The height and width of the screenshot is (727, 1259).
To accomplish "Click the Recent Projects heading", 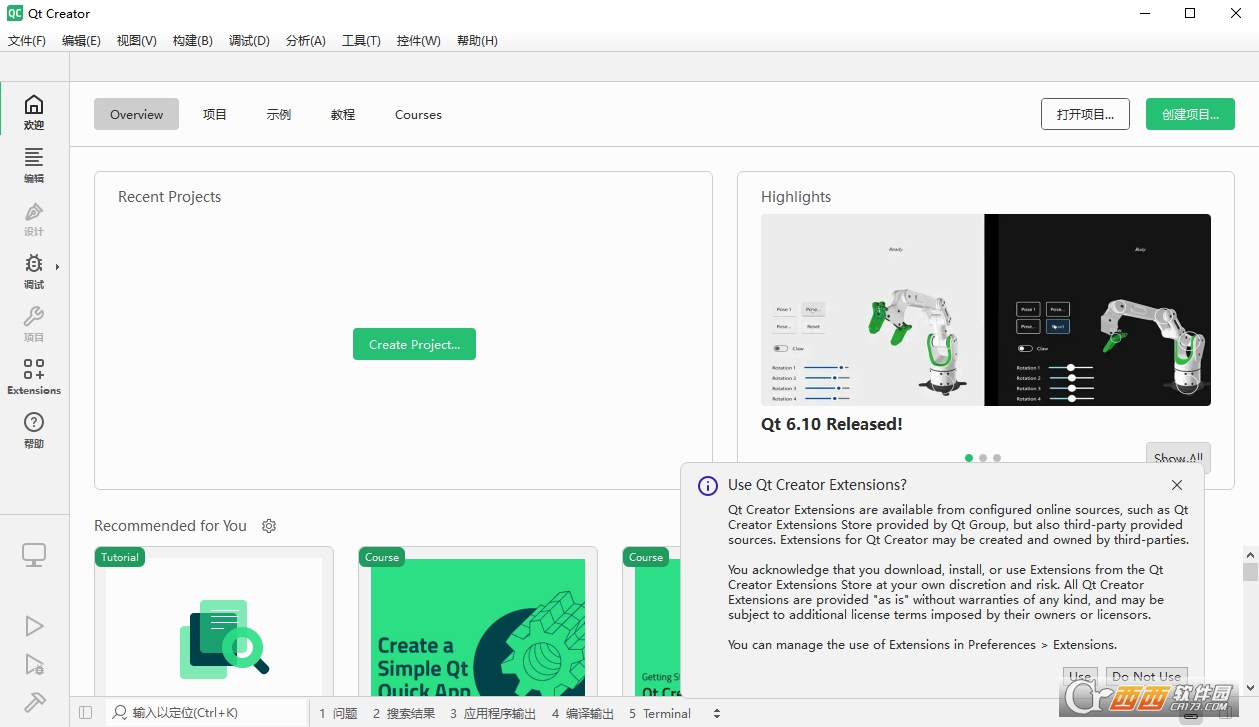I will click(169, 197).
